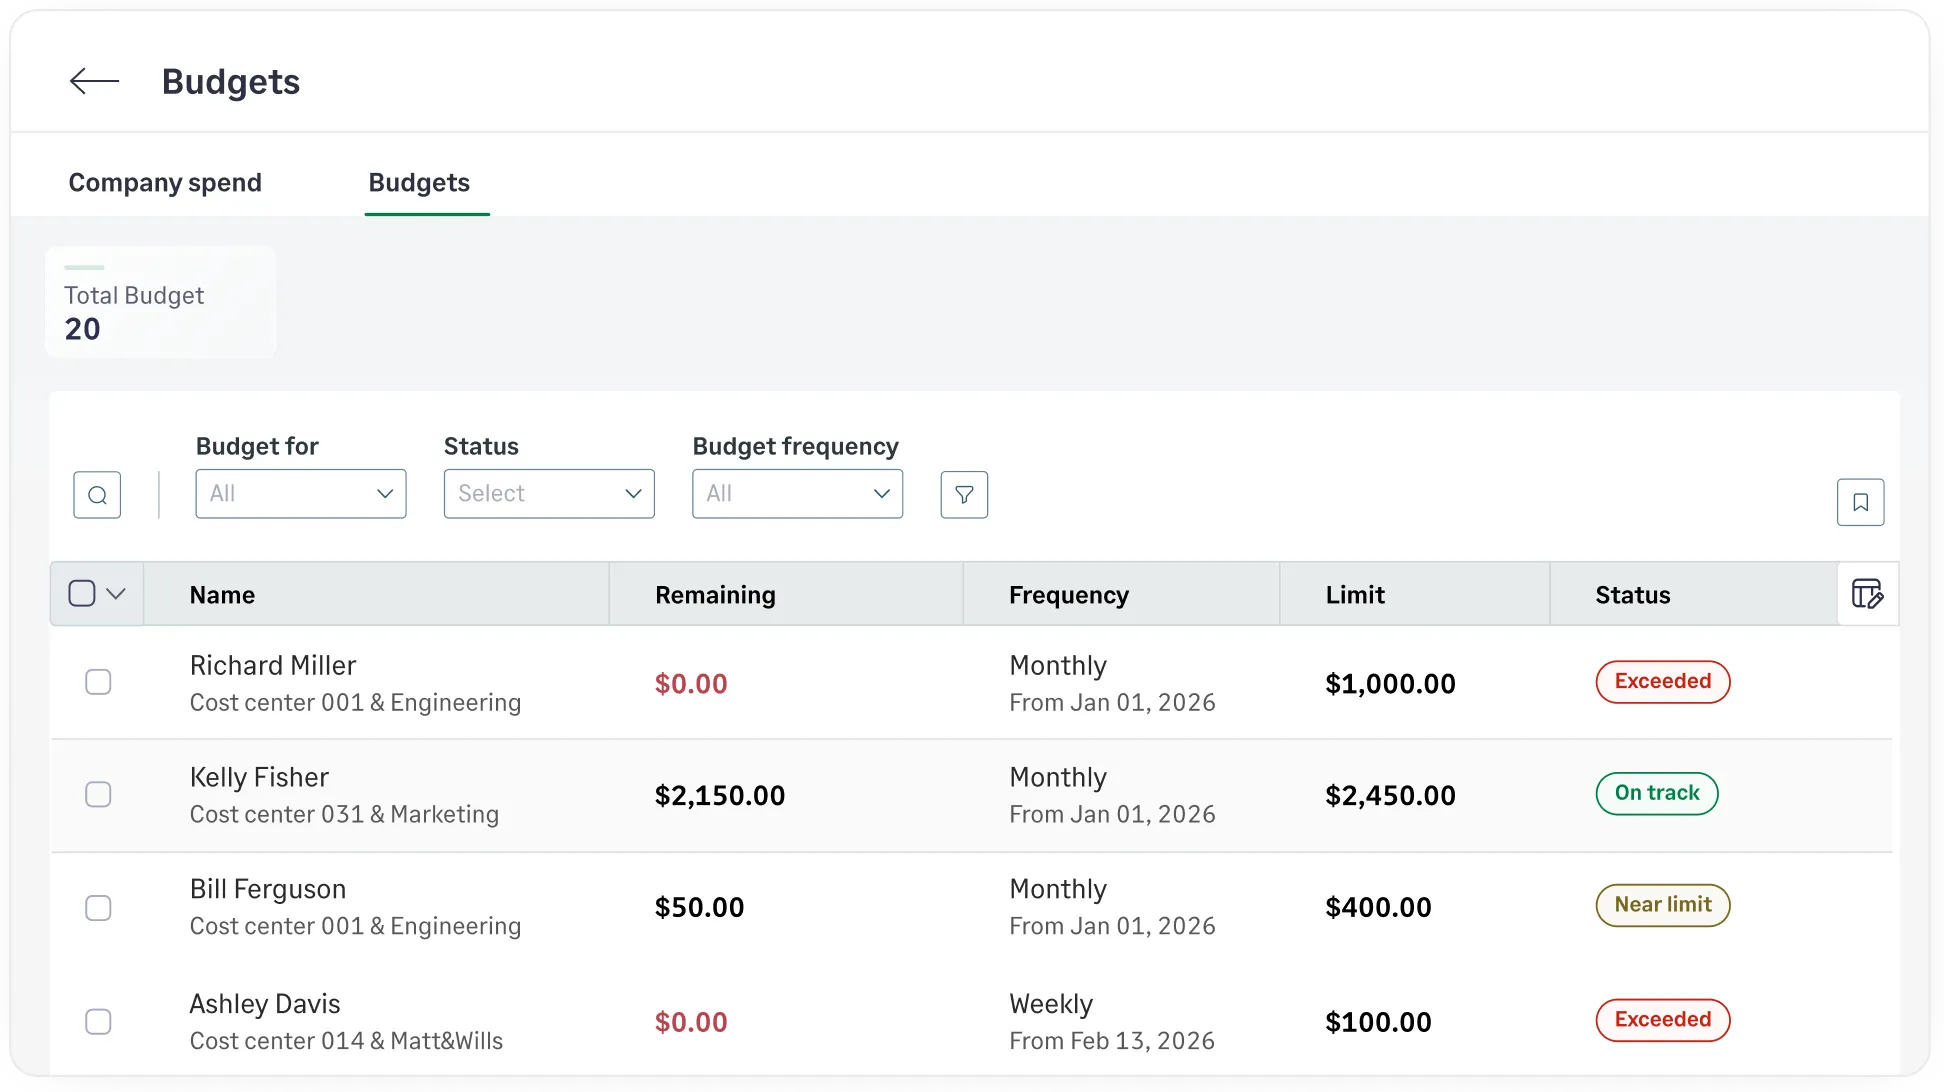This screenshot has height=1092, width=1944.
Task: Click the bookmark saved views icon
Action: pos(1860,502)
